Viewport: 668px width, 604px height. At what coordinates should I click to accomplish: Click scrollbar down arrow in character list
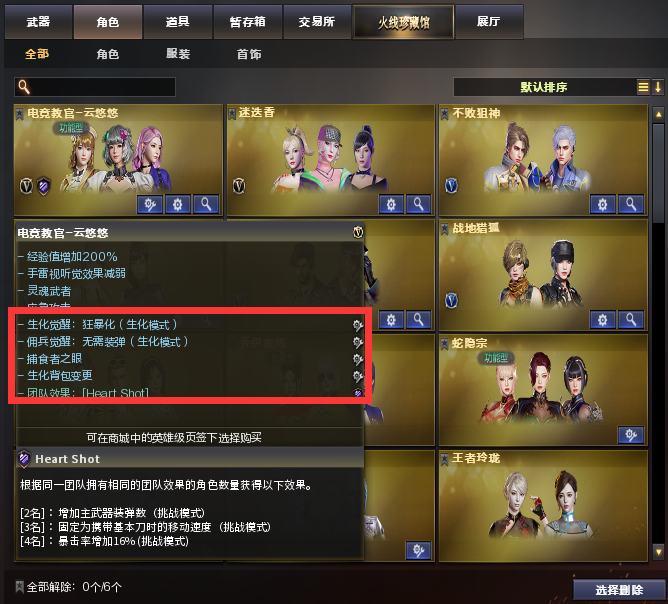tap(659, 552)
